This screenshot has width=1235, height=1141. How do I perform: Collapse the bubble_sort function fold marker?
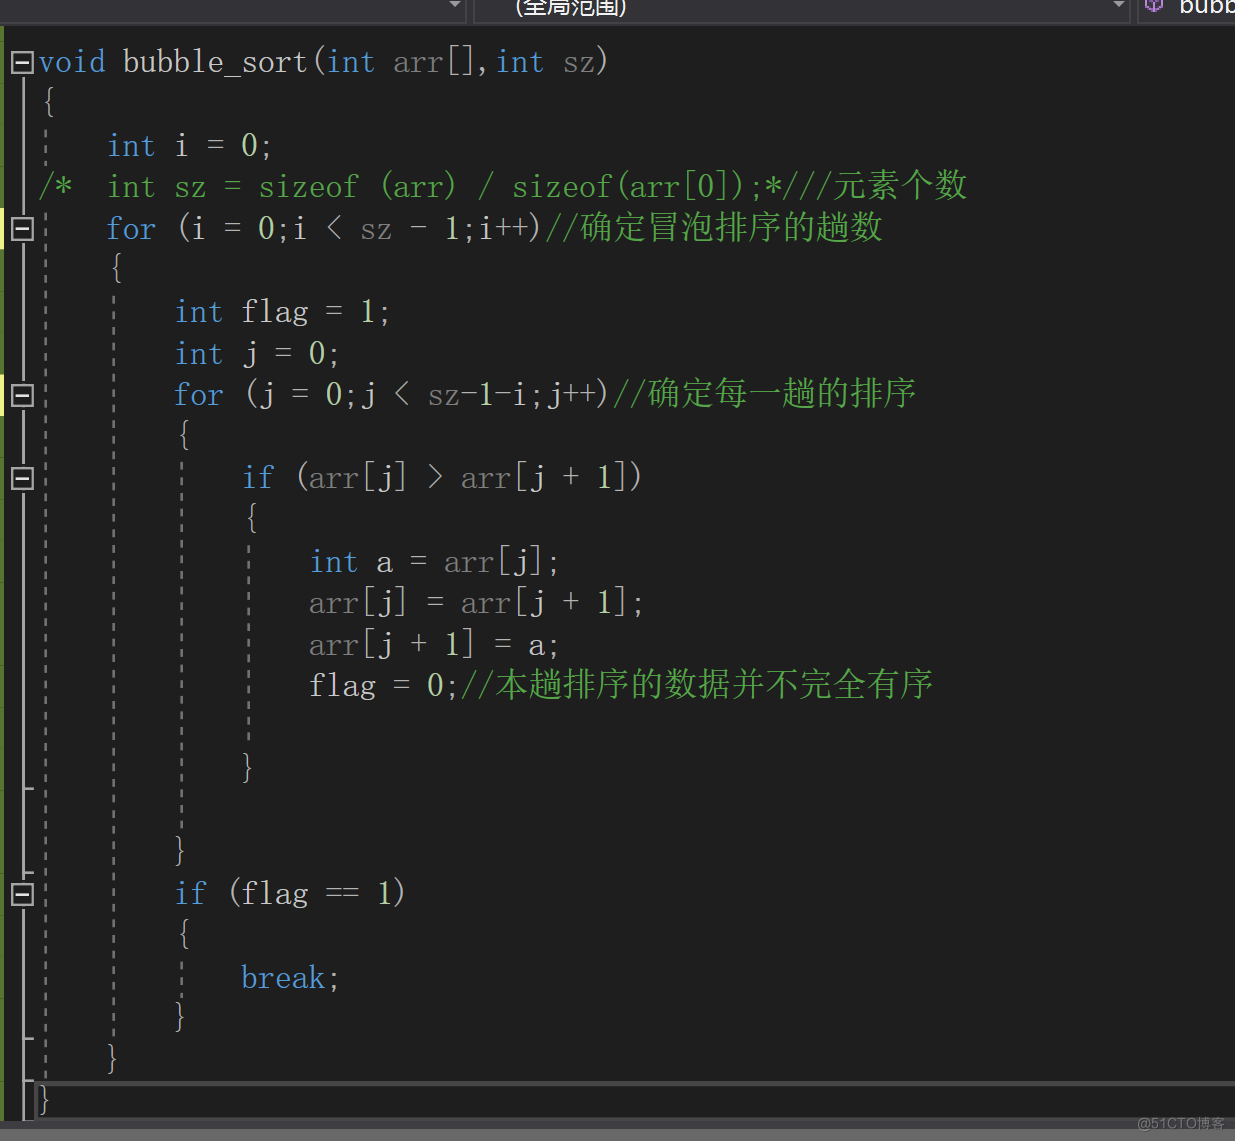pos(22,63)
